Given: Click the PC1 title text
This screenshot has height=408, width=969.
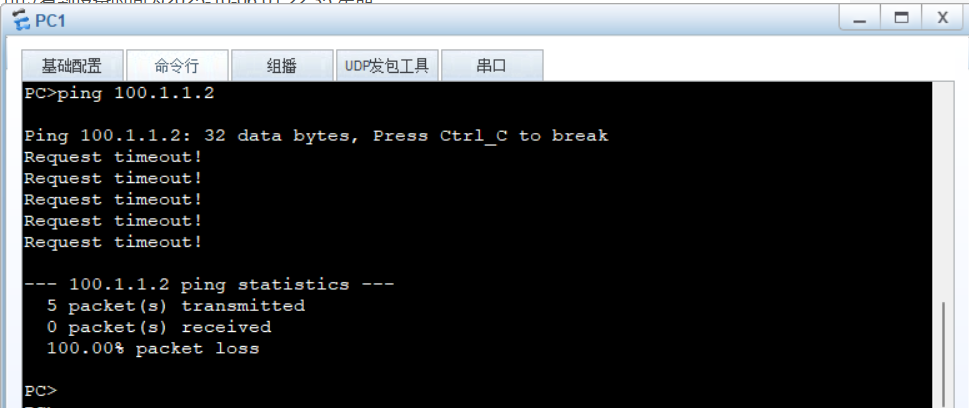Looking at the screenshot, I should pos(51,21).
